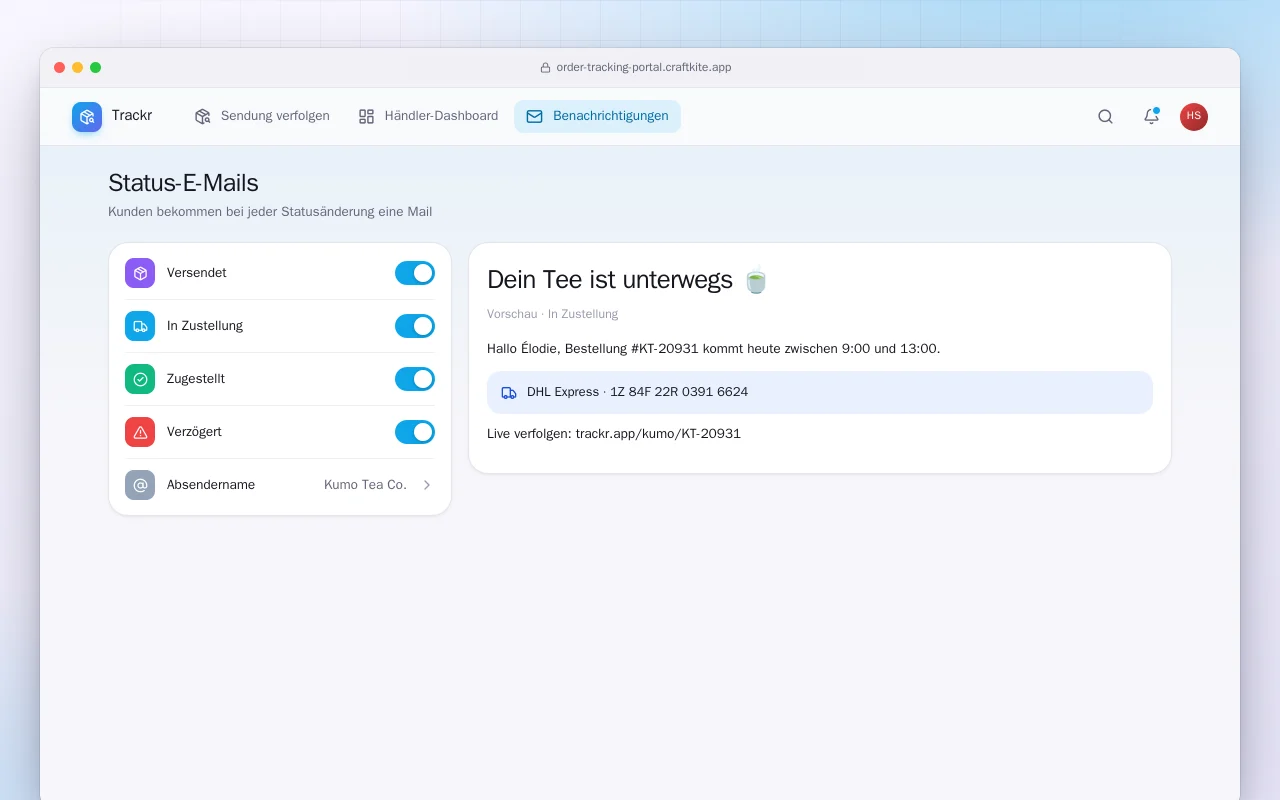The width and height of the screenshot is (1280, 800).
Task: Go to the Sendung verfolgen tab
Action: tap(262, 116)
